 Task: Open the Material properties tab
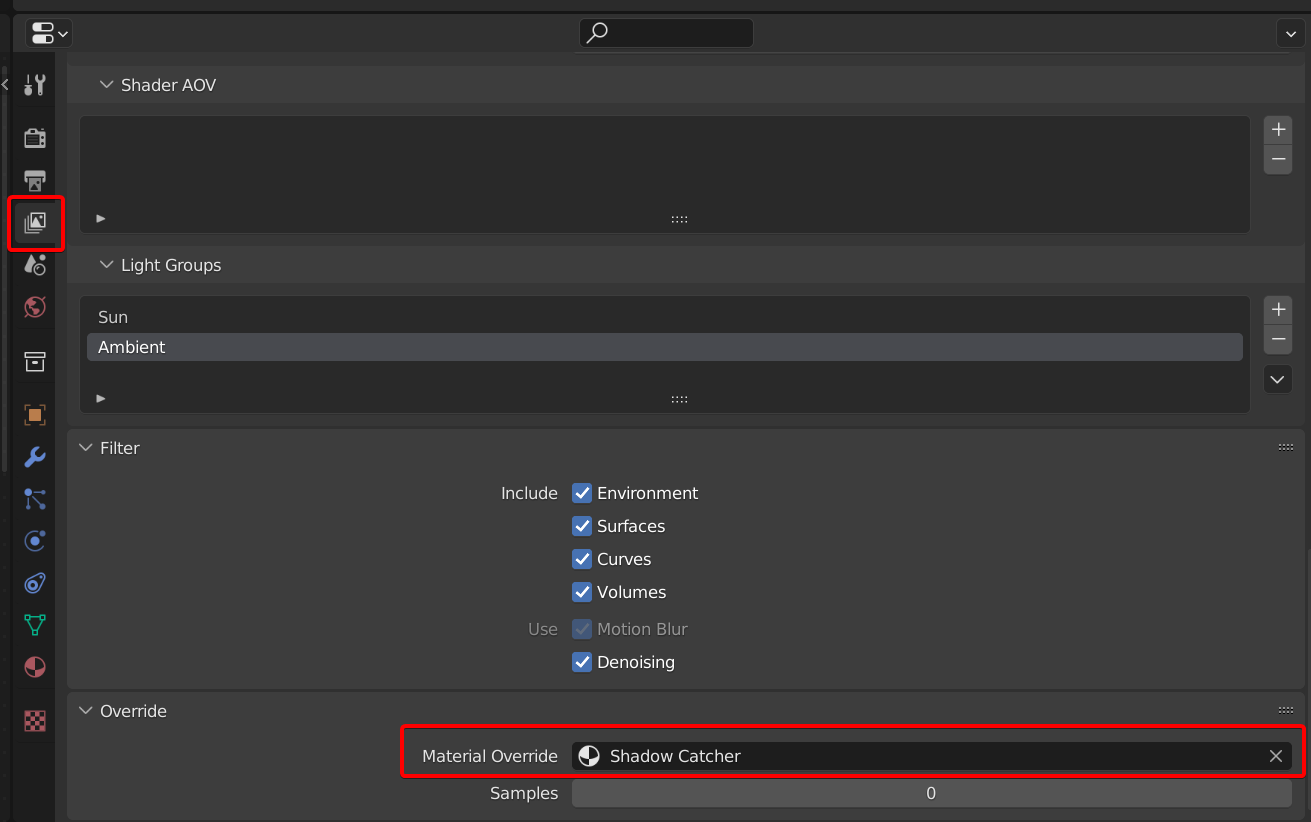point(35,667)
